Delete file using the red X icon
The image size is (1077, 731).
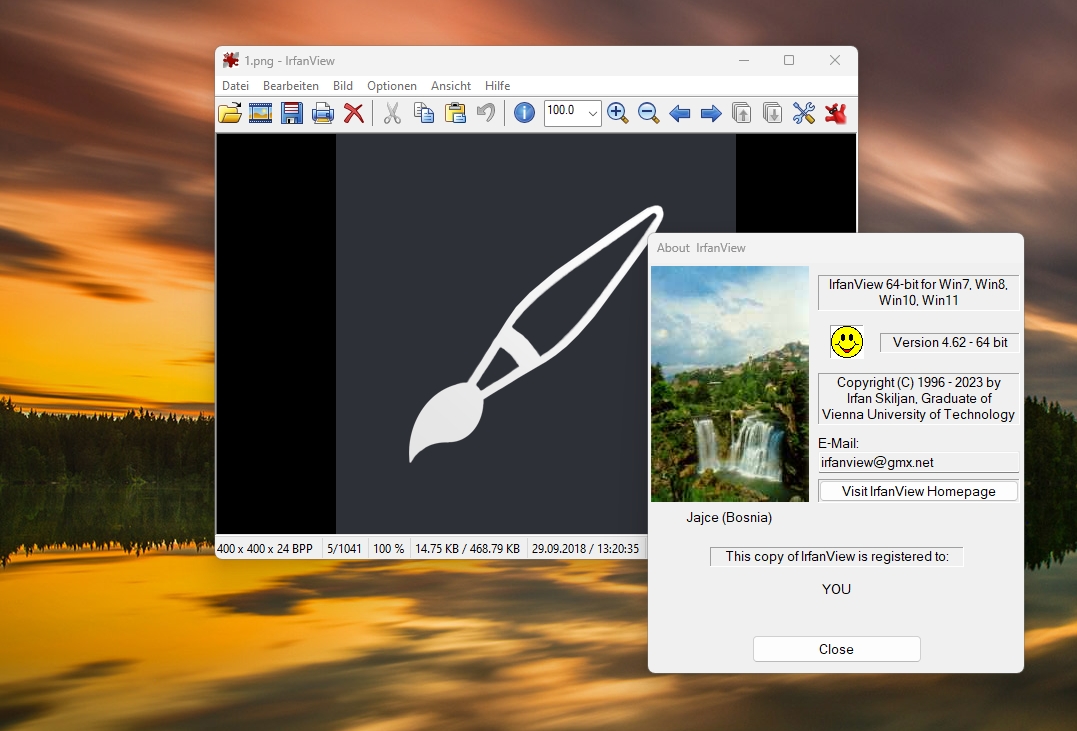point(354,113)
